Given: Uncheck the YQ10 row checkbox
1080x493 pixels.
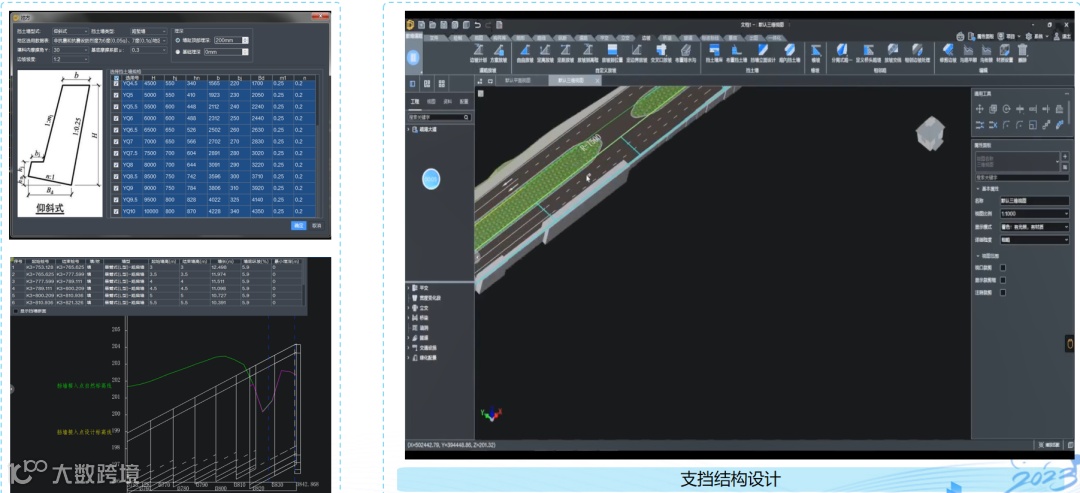Looking at the screenshot, I should 116,211.
